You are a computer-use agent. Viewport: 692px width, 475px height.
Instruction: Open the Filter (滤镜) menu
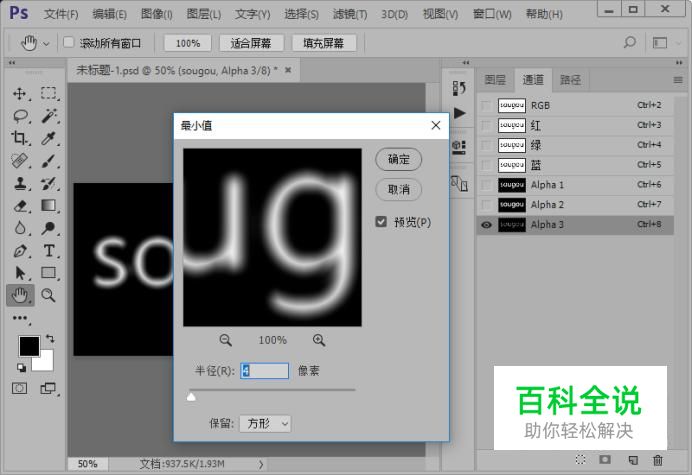pyautogui.click(x=350, y=14)
